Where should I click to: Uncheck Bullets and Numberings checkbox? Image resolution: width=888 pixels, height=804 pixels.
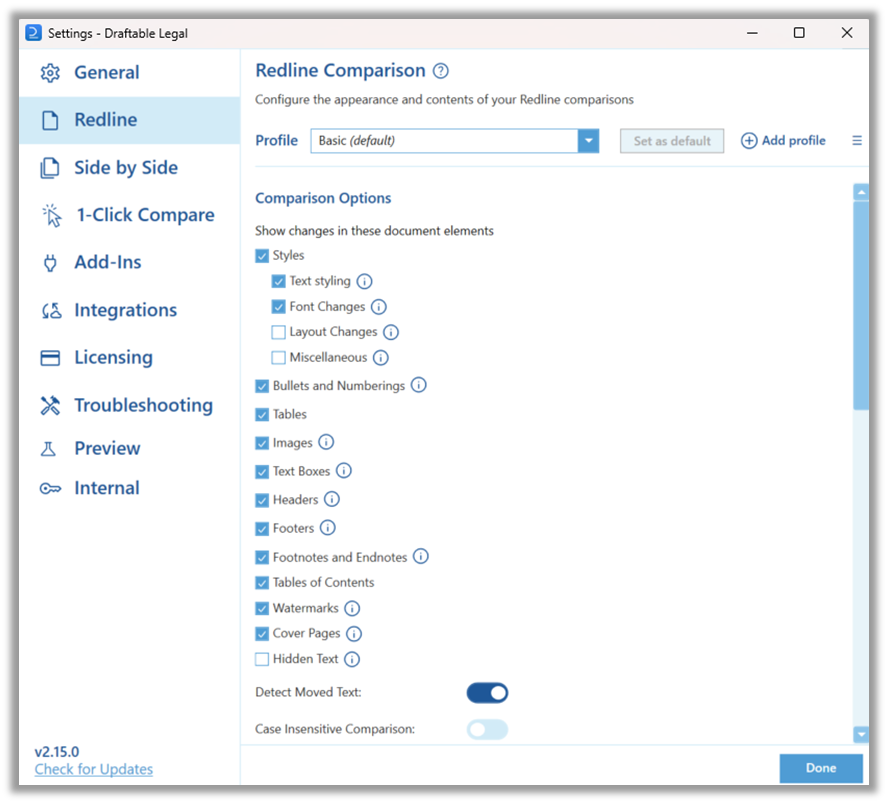262,386
